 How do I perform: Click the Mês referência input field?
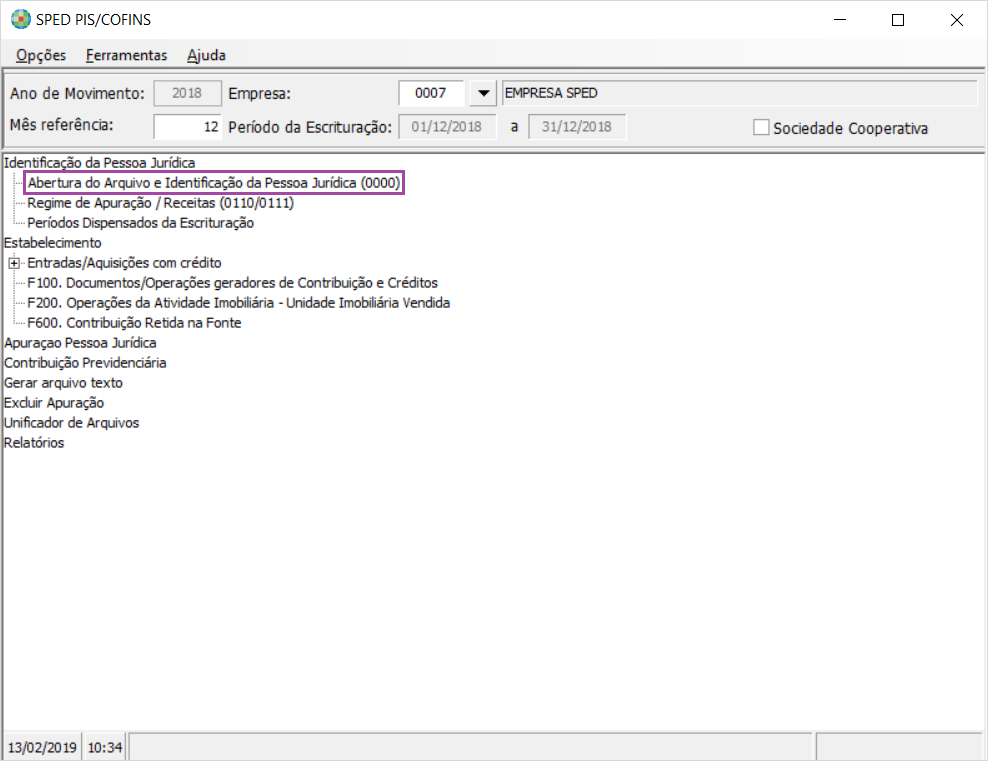pos(187,127)
